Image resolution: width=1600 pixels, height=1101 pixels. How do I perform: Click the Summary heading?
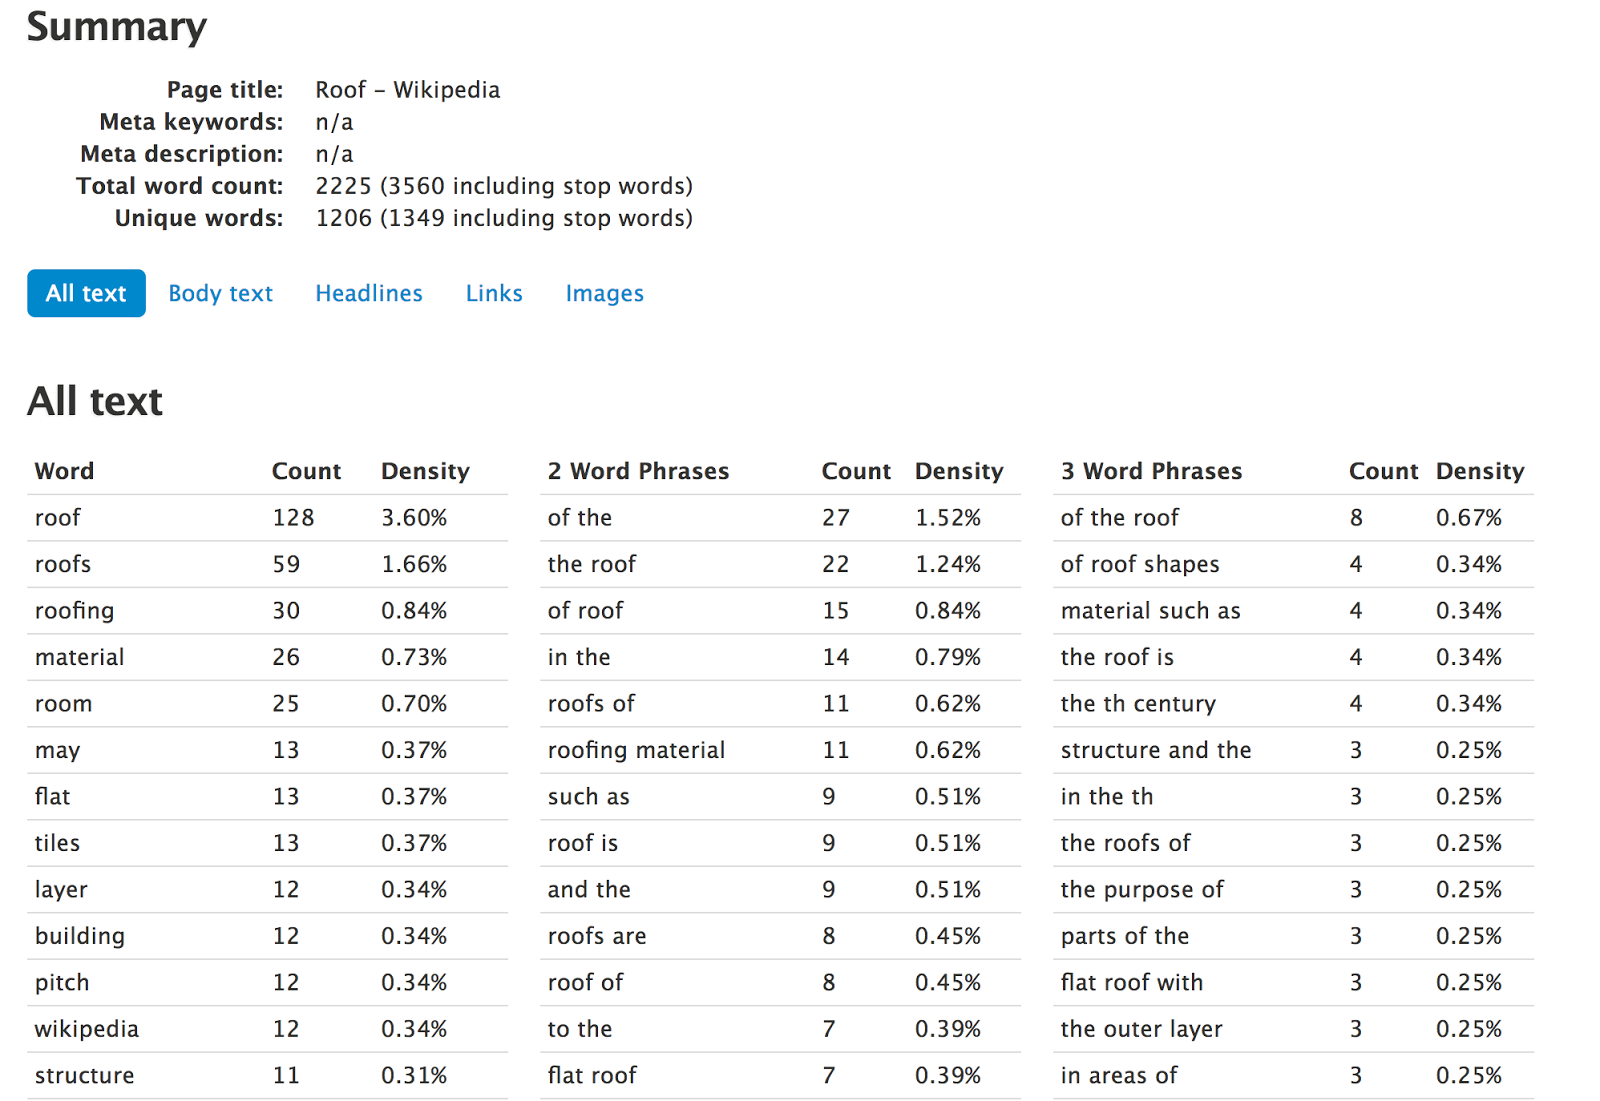[116, 27]
